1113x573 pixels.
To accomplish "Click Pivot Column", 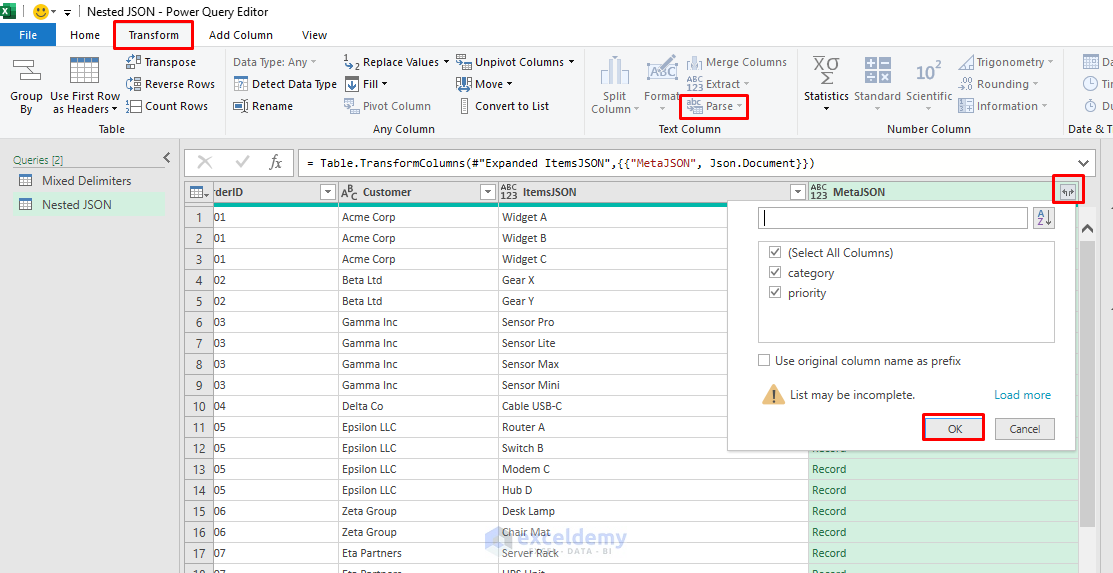I will coord(388,106).
